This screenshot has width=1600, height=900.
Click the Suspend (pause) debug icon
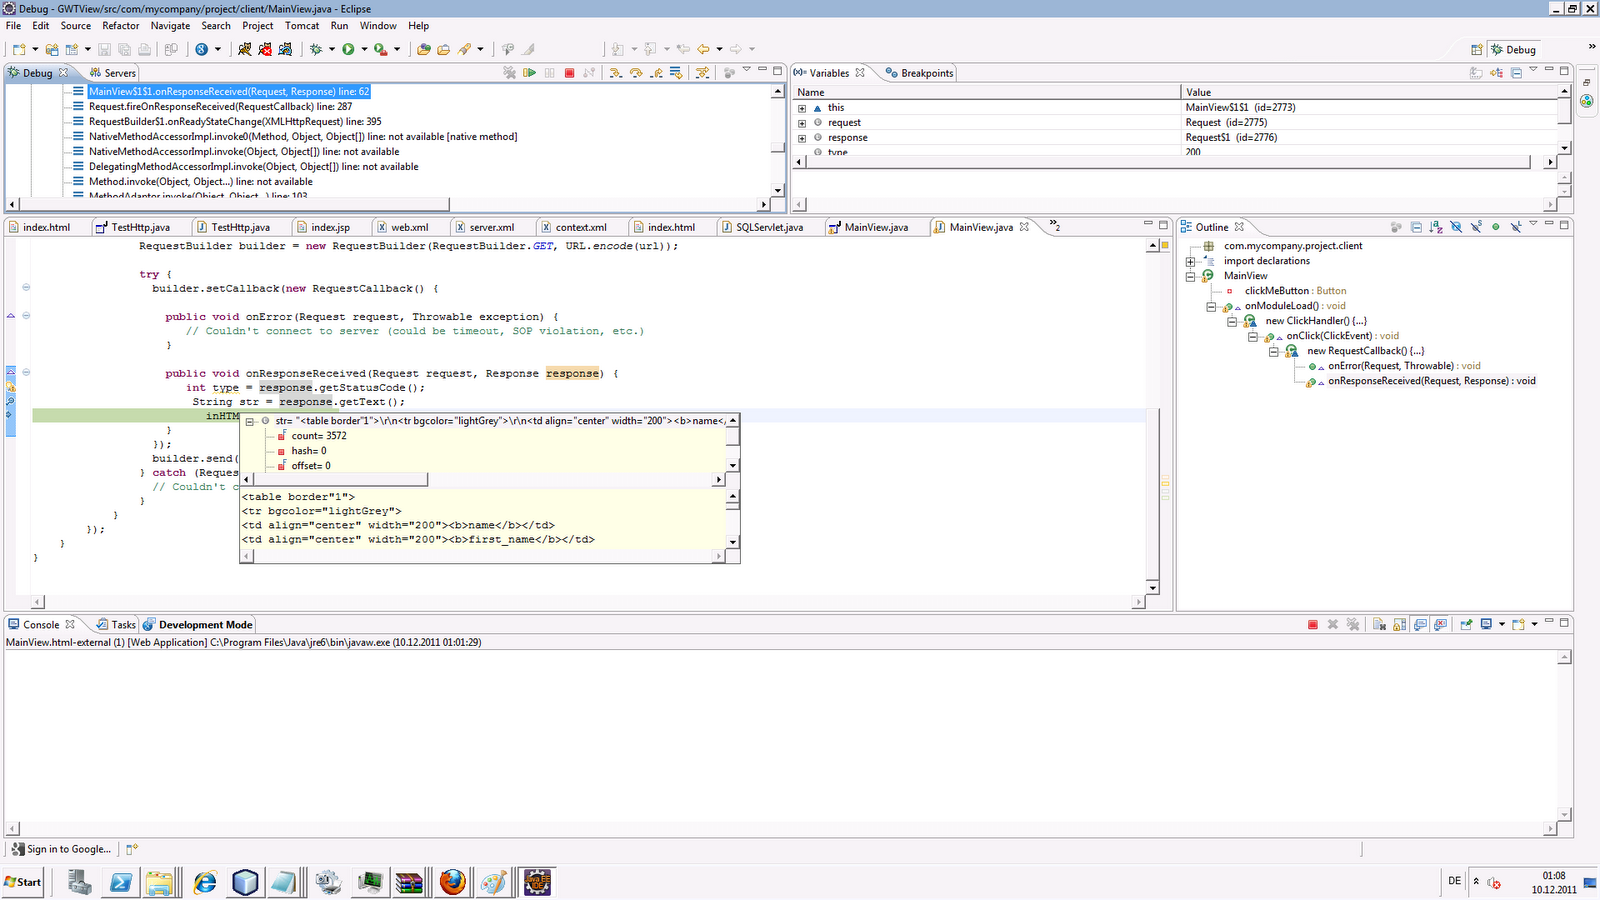550,72
